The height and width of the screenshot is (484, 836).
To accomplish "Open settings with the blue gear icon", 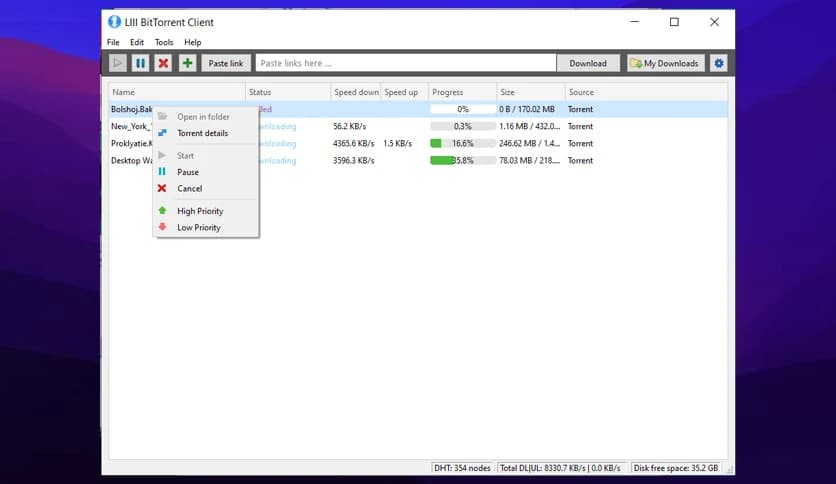I will click(x=719, y=63).
